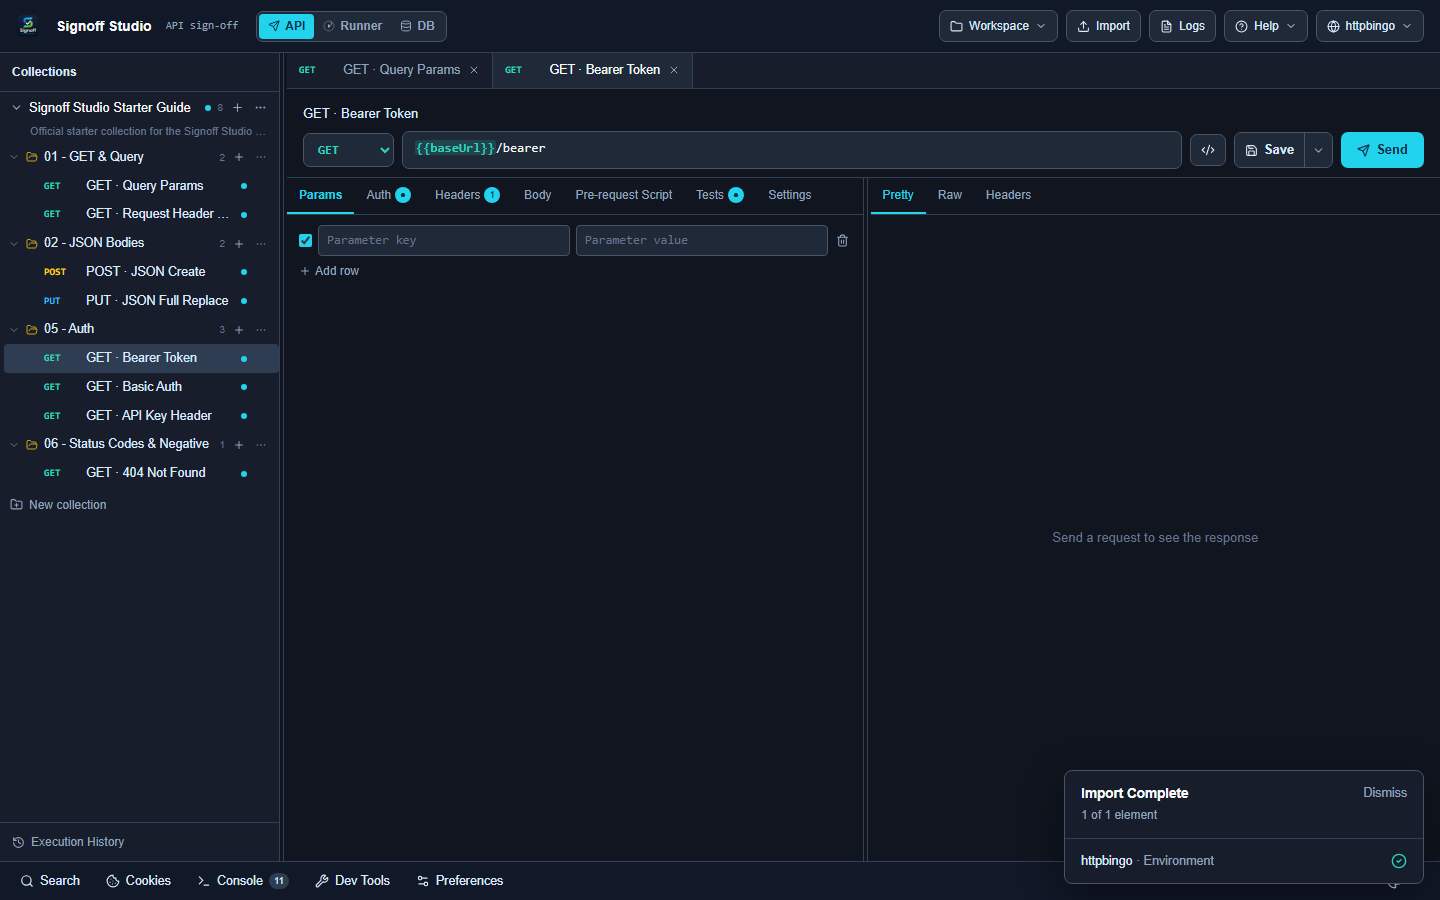Open more options for 06 - Status Codes folder
This screenshot has width=1440, height=900.
point(261,444)
